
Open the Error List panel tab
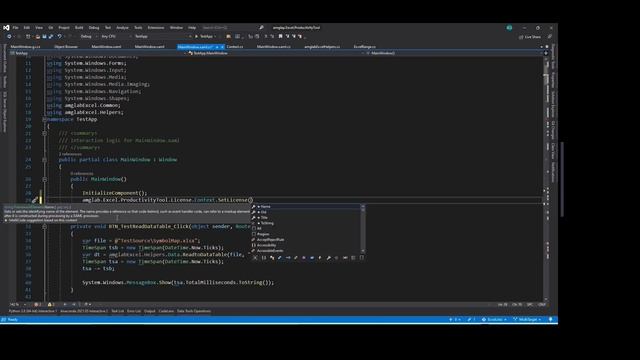pos(134,311)
